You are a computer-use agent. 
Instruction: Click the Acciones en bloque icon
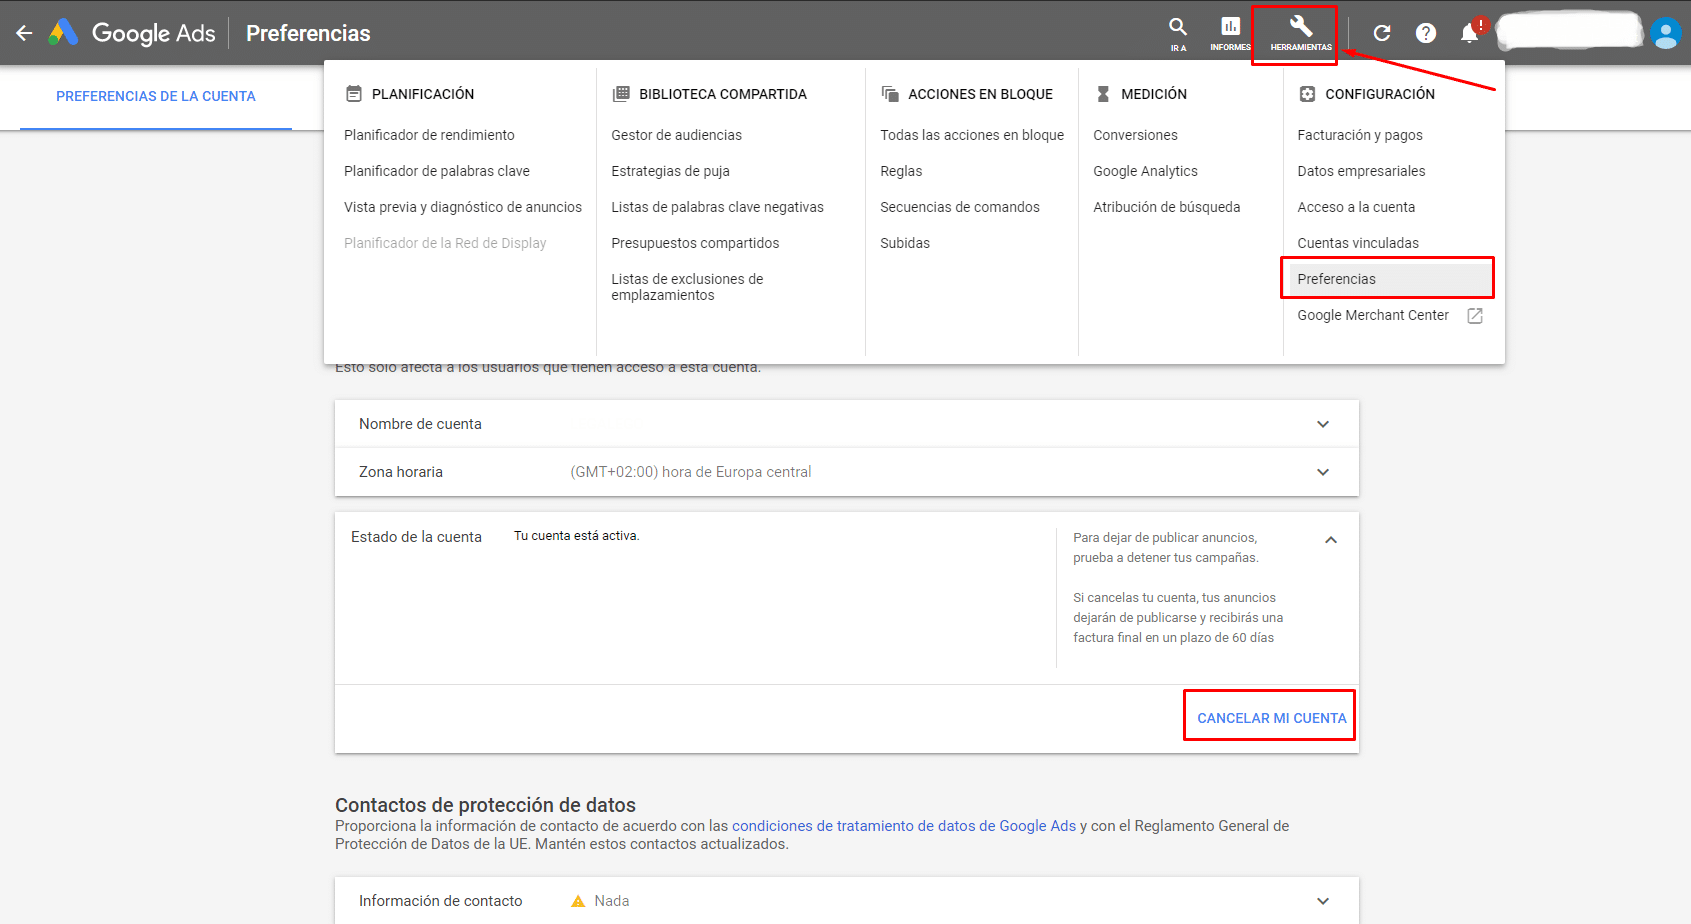(890, 94)
